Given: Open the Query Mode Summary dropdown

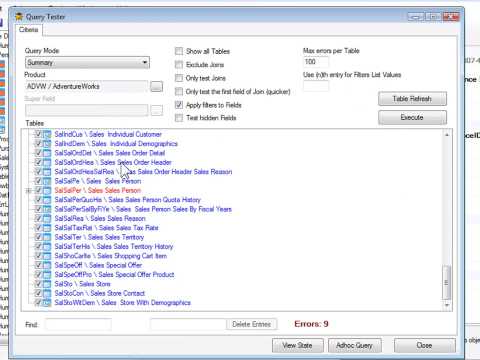Looking at the screenshot, I should (x=87, y=62).
